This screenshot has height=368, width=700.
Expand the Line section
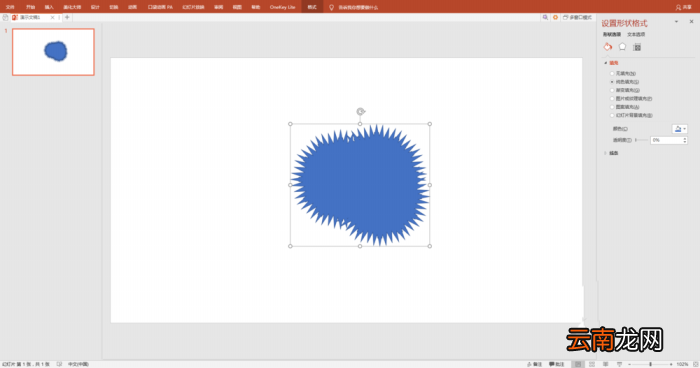606,153
